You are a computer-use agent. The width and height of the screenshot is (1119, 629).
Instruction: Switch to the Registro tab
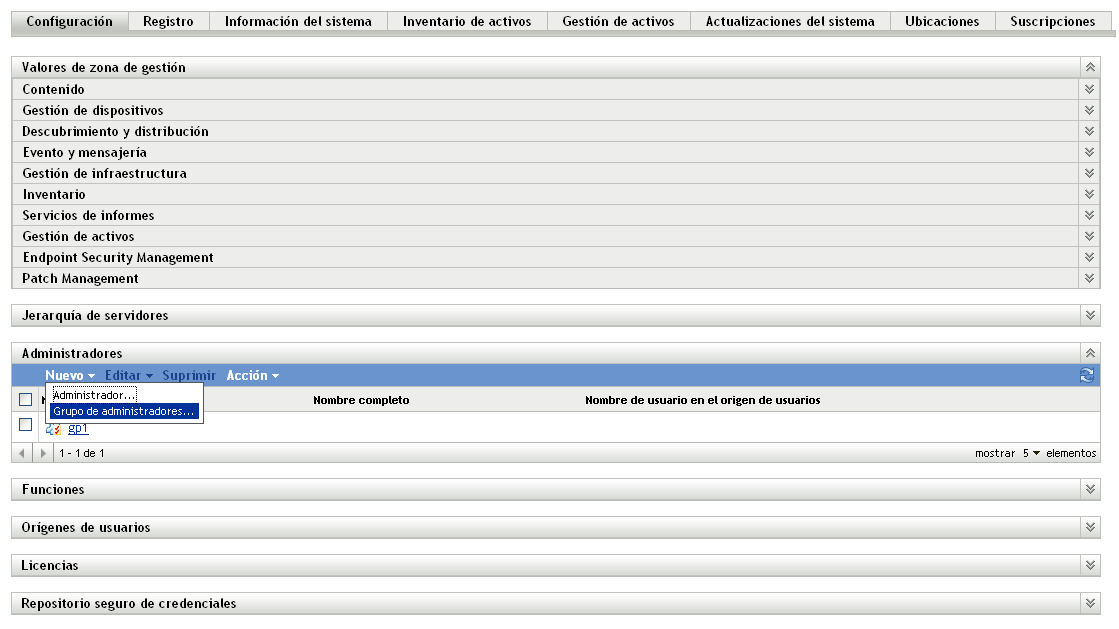pyautogui.click(x=167, y=20)
